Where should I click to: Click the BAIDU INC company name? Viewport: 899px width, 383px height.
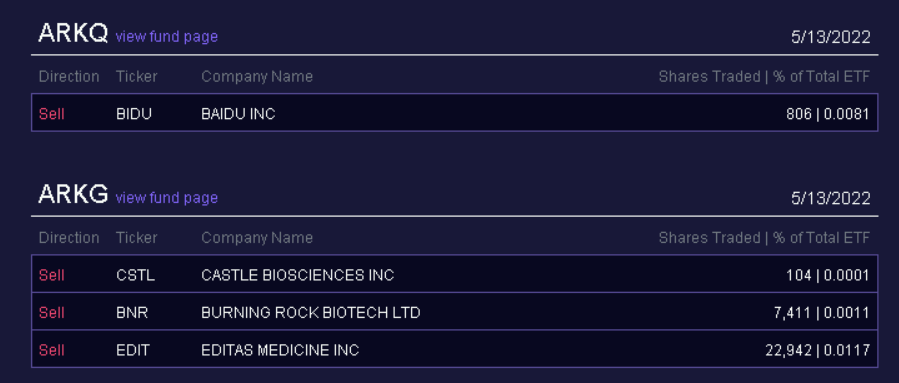point(238,114)
